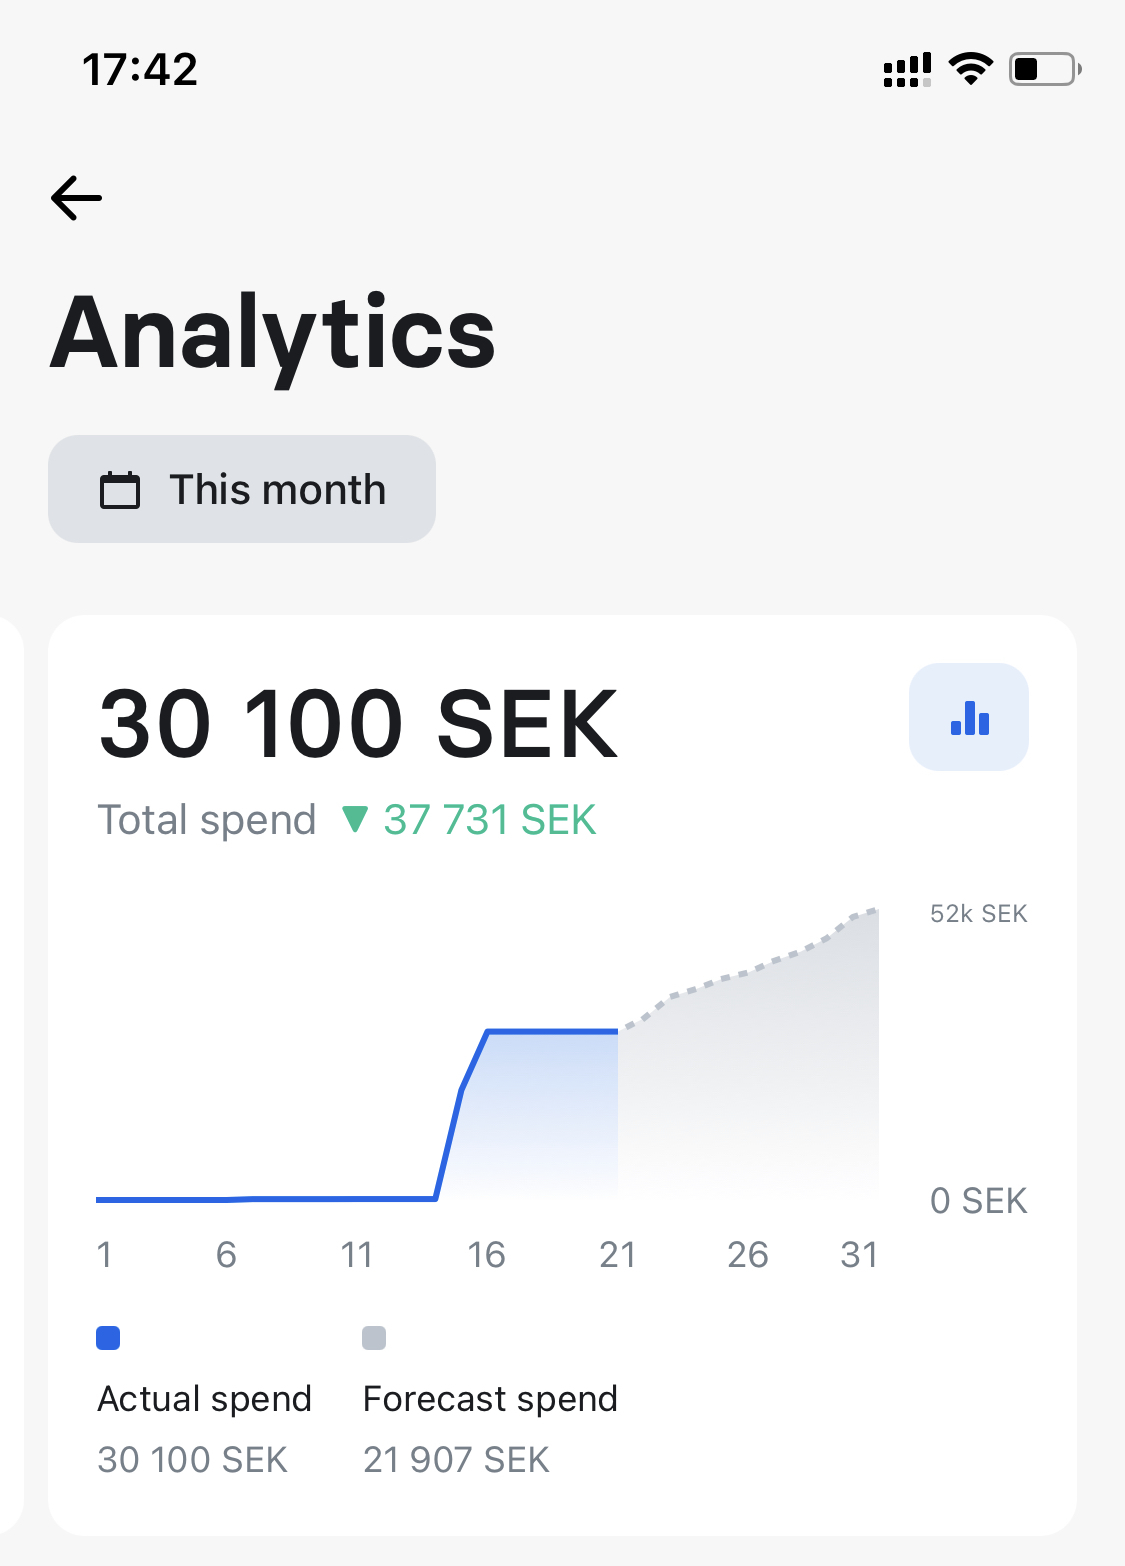1125x1566 pixels.
Task: Select the Forecast spend legend label
Action: point(490,1398)
